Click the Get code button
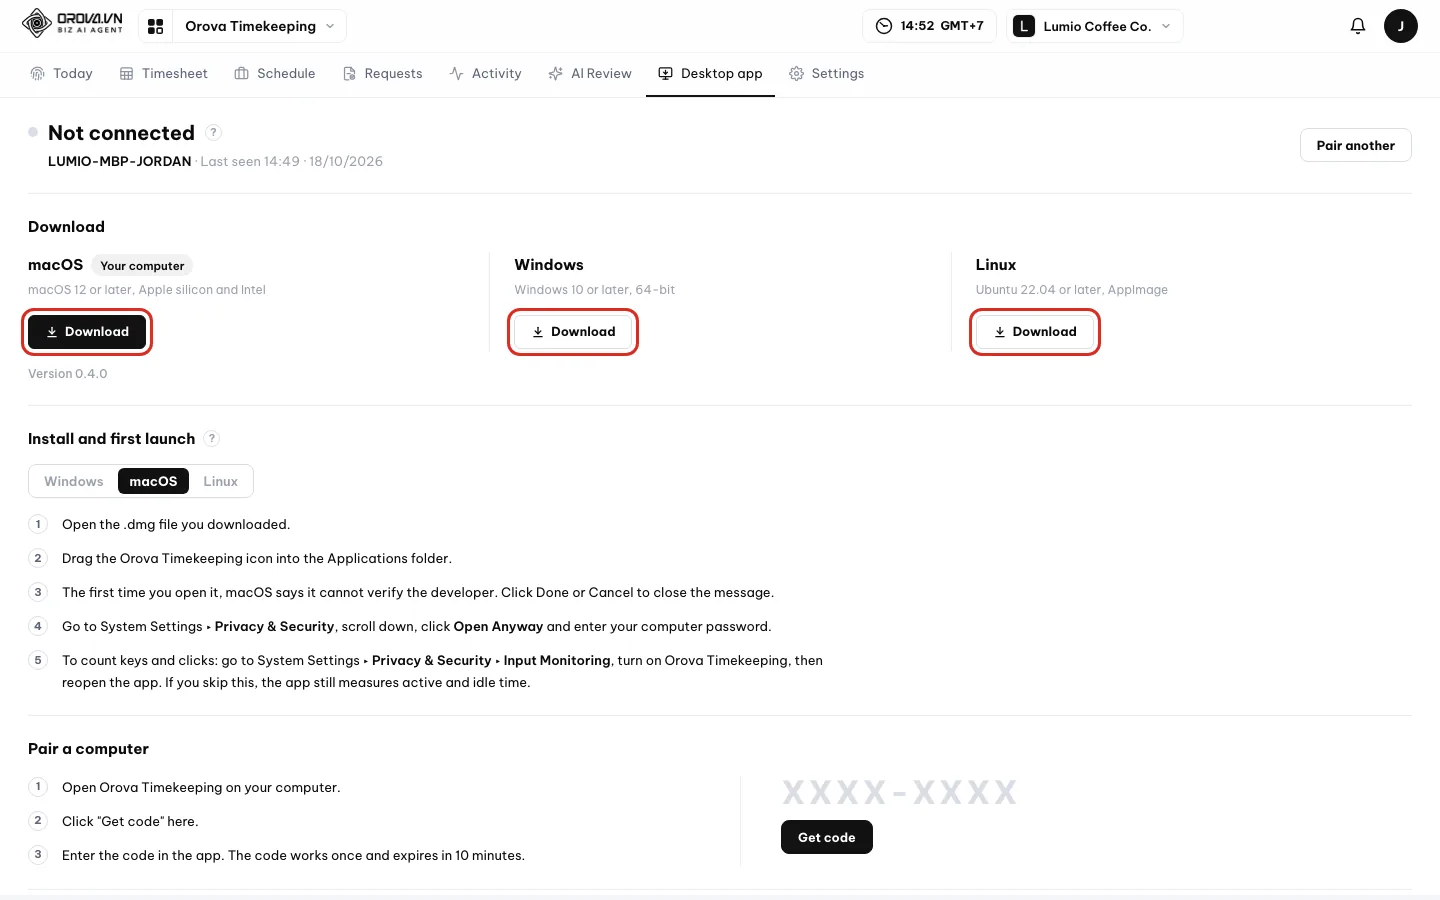Image resolution: width=1440 pixels, height=900 pixels. (827, 837)
